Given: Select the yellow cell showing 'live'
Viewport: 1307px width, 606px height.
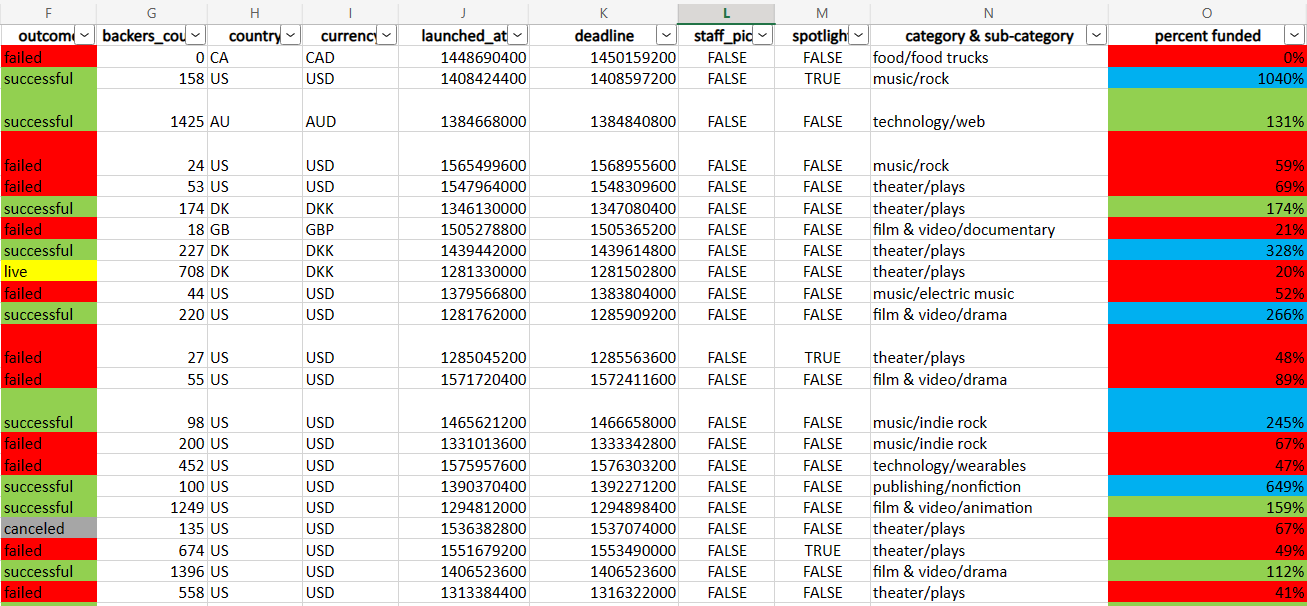Looking at the screenshot, I should [x=48, y=271].
